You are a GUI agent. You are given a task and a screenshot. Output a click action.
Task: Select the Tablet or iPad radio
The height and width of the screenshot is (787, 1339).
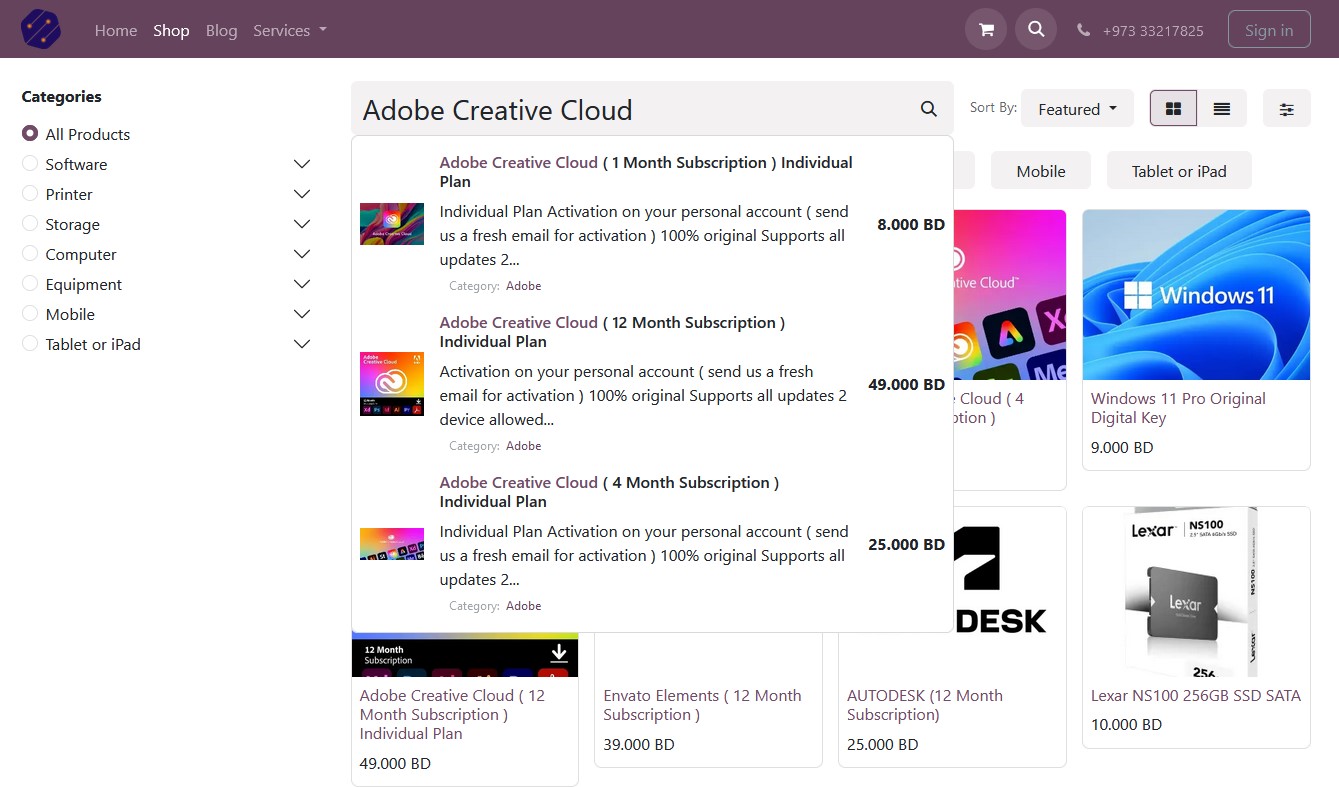30,343
